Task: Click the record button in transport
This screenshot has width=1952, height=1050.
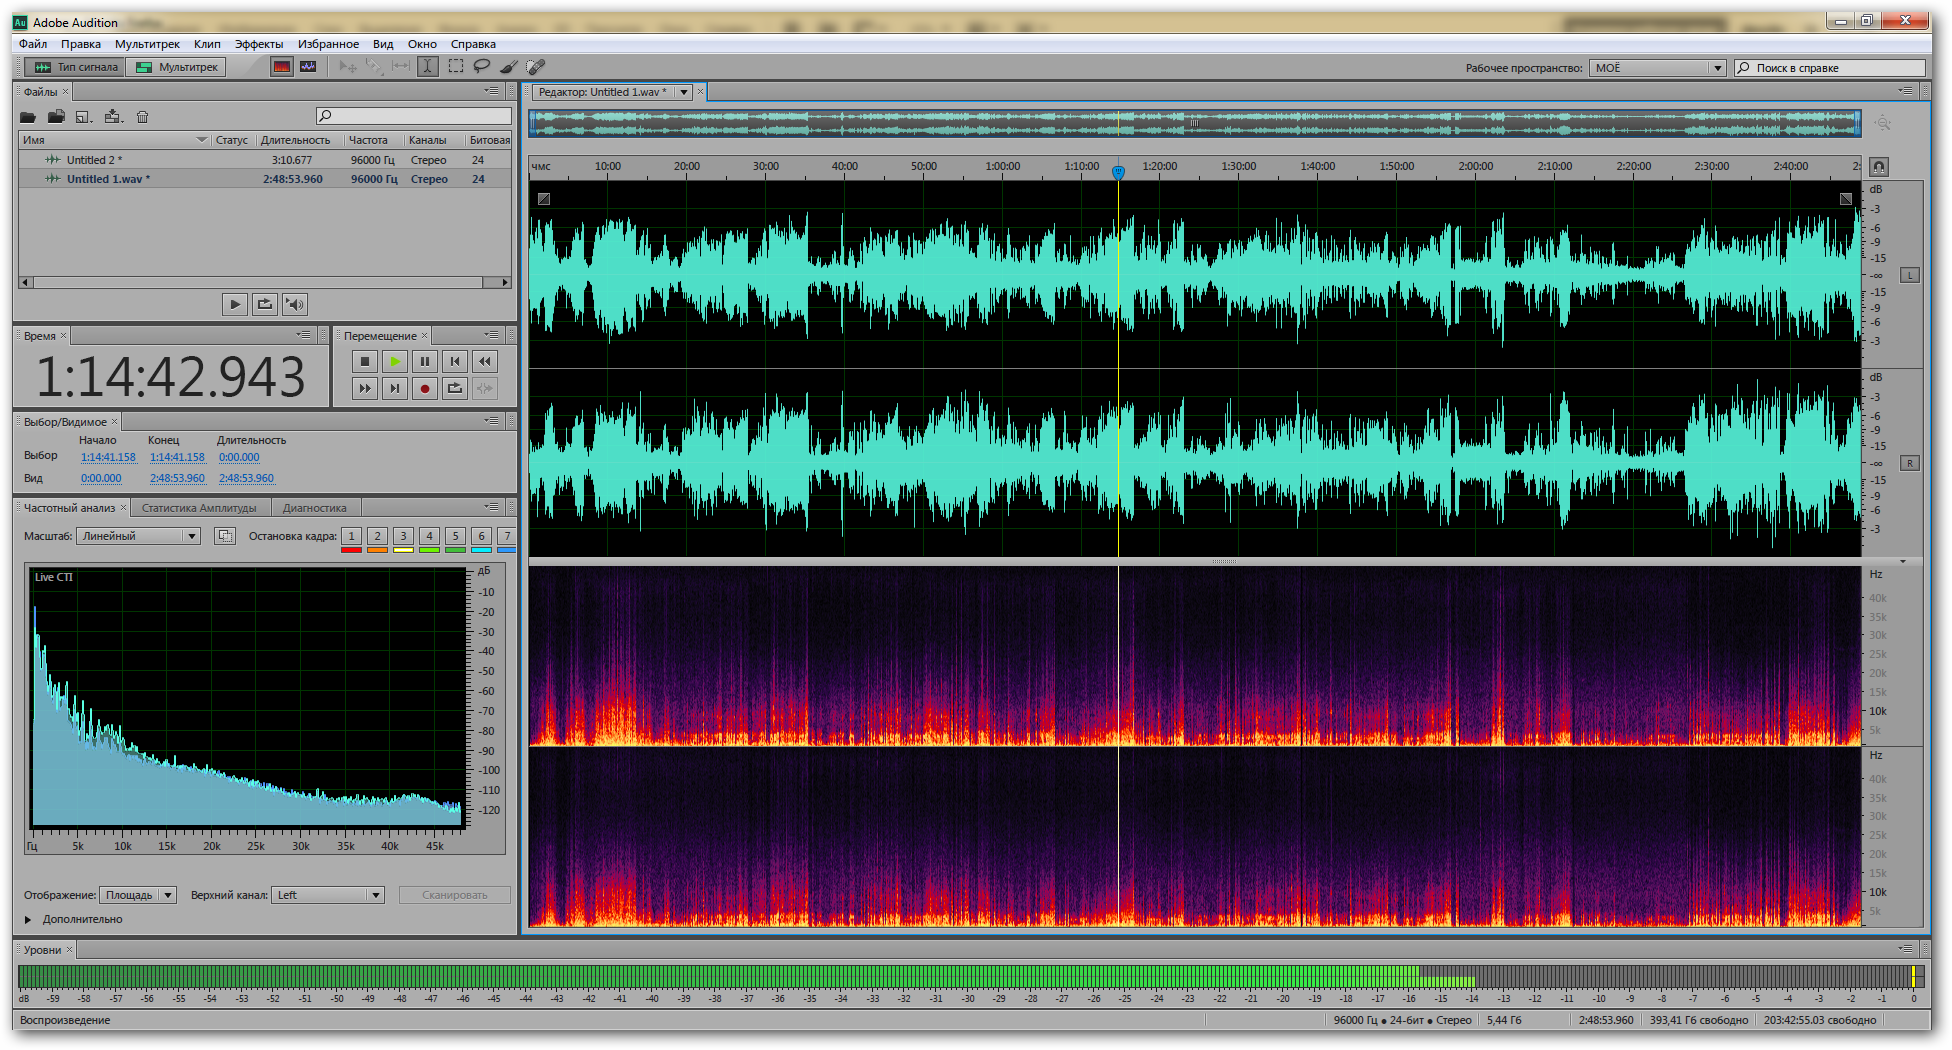Action: pyautogui.click(x=425, y=389)
